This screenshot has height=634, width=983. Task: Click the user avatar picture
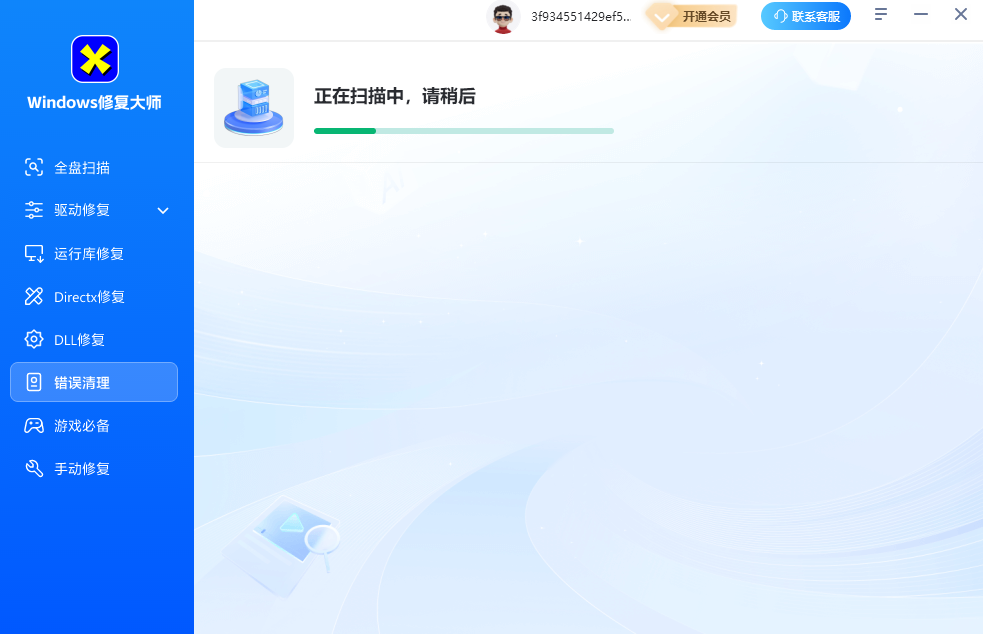(503, 17)
